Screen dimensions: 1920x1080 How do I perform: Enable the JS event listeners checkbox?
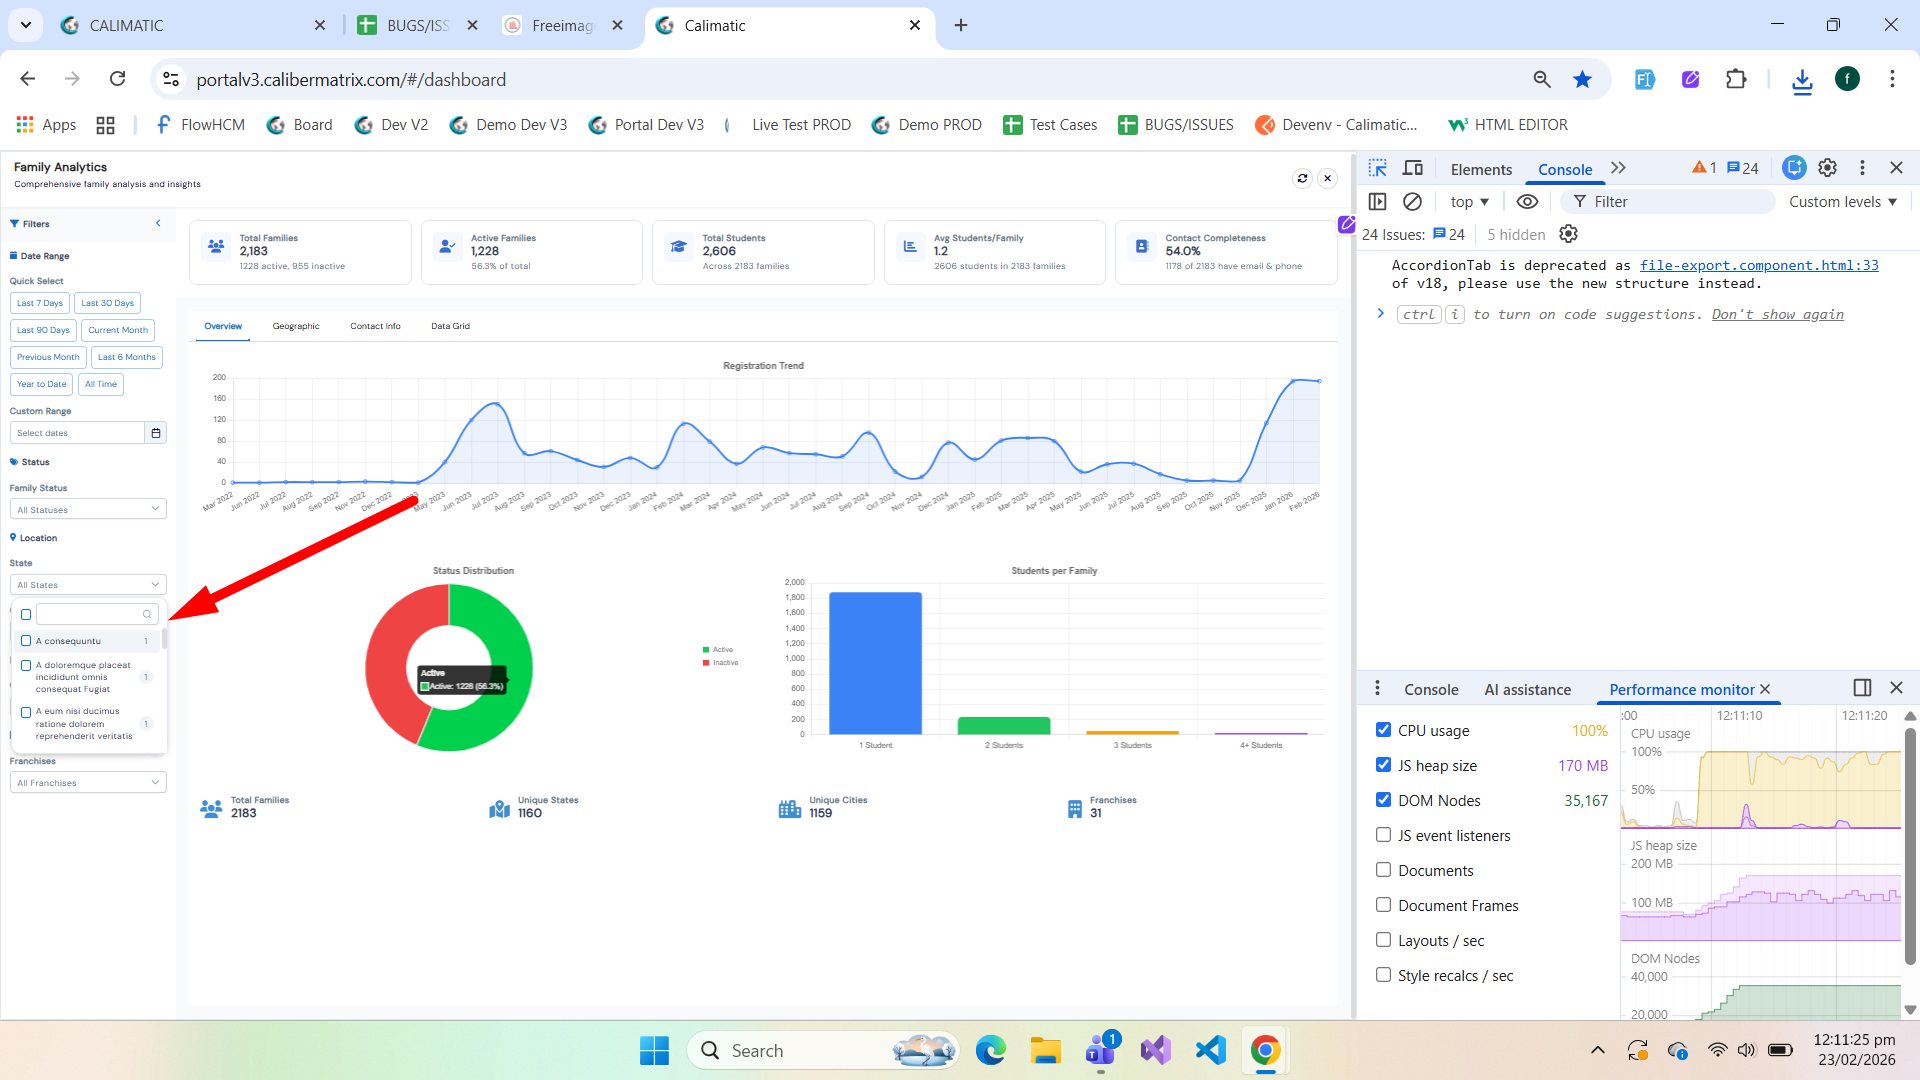pyautogui.click(x=1383, y=835)
